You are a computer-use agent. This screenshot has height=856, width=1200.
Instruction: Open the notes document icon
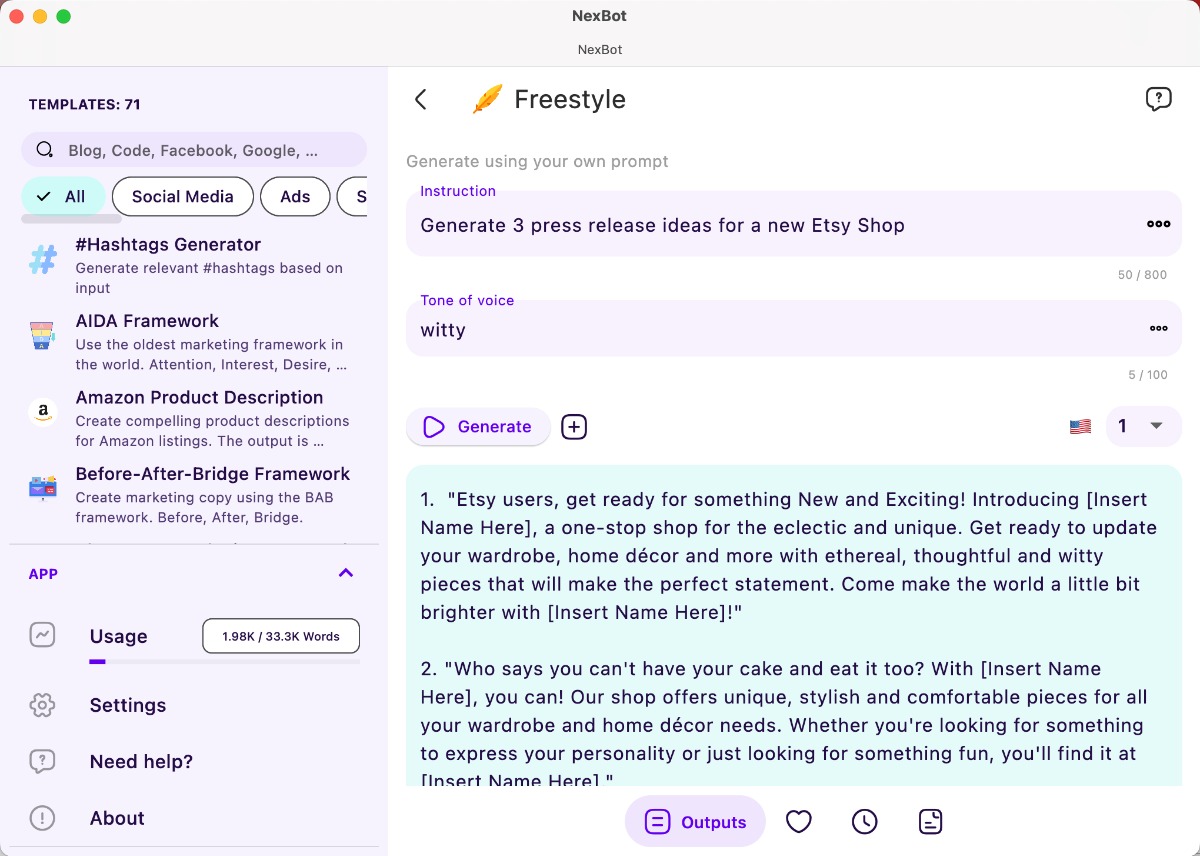930,822
